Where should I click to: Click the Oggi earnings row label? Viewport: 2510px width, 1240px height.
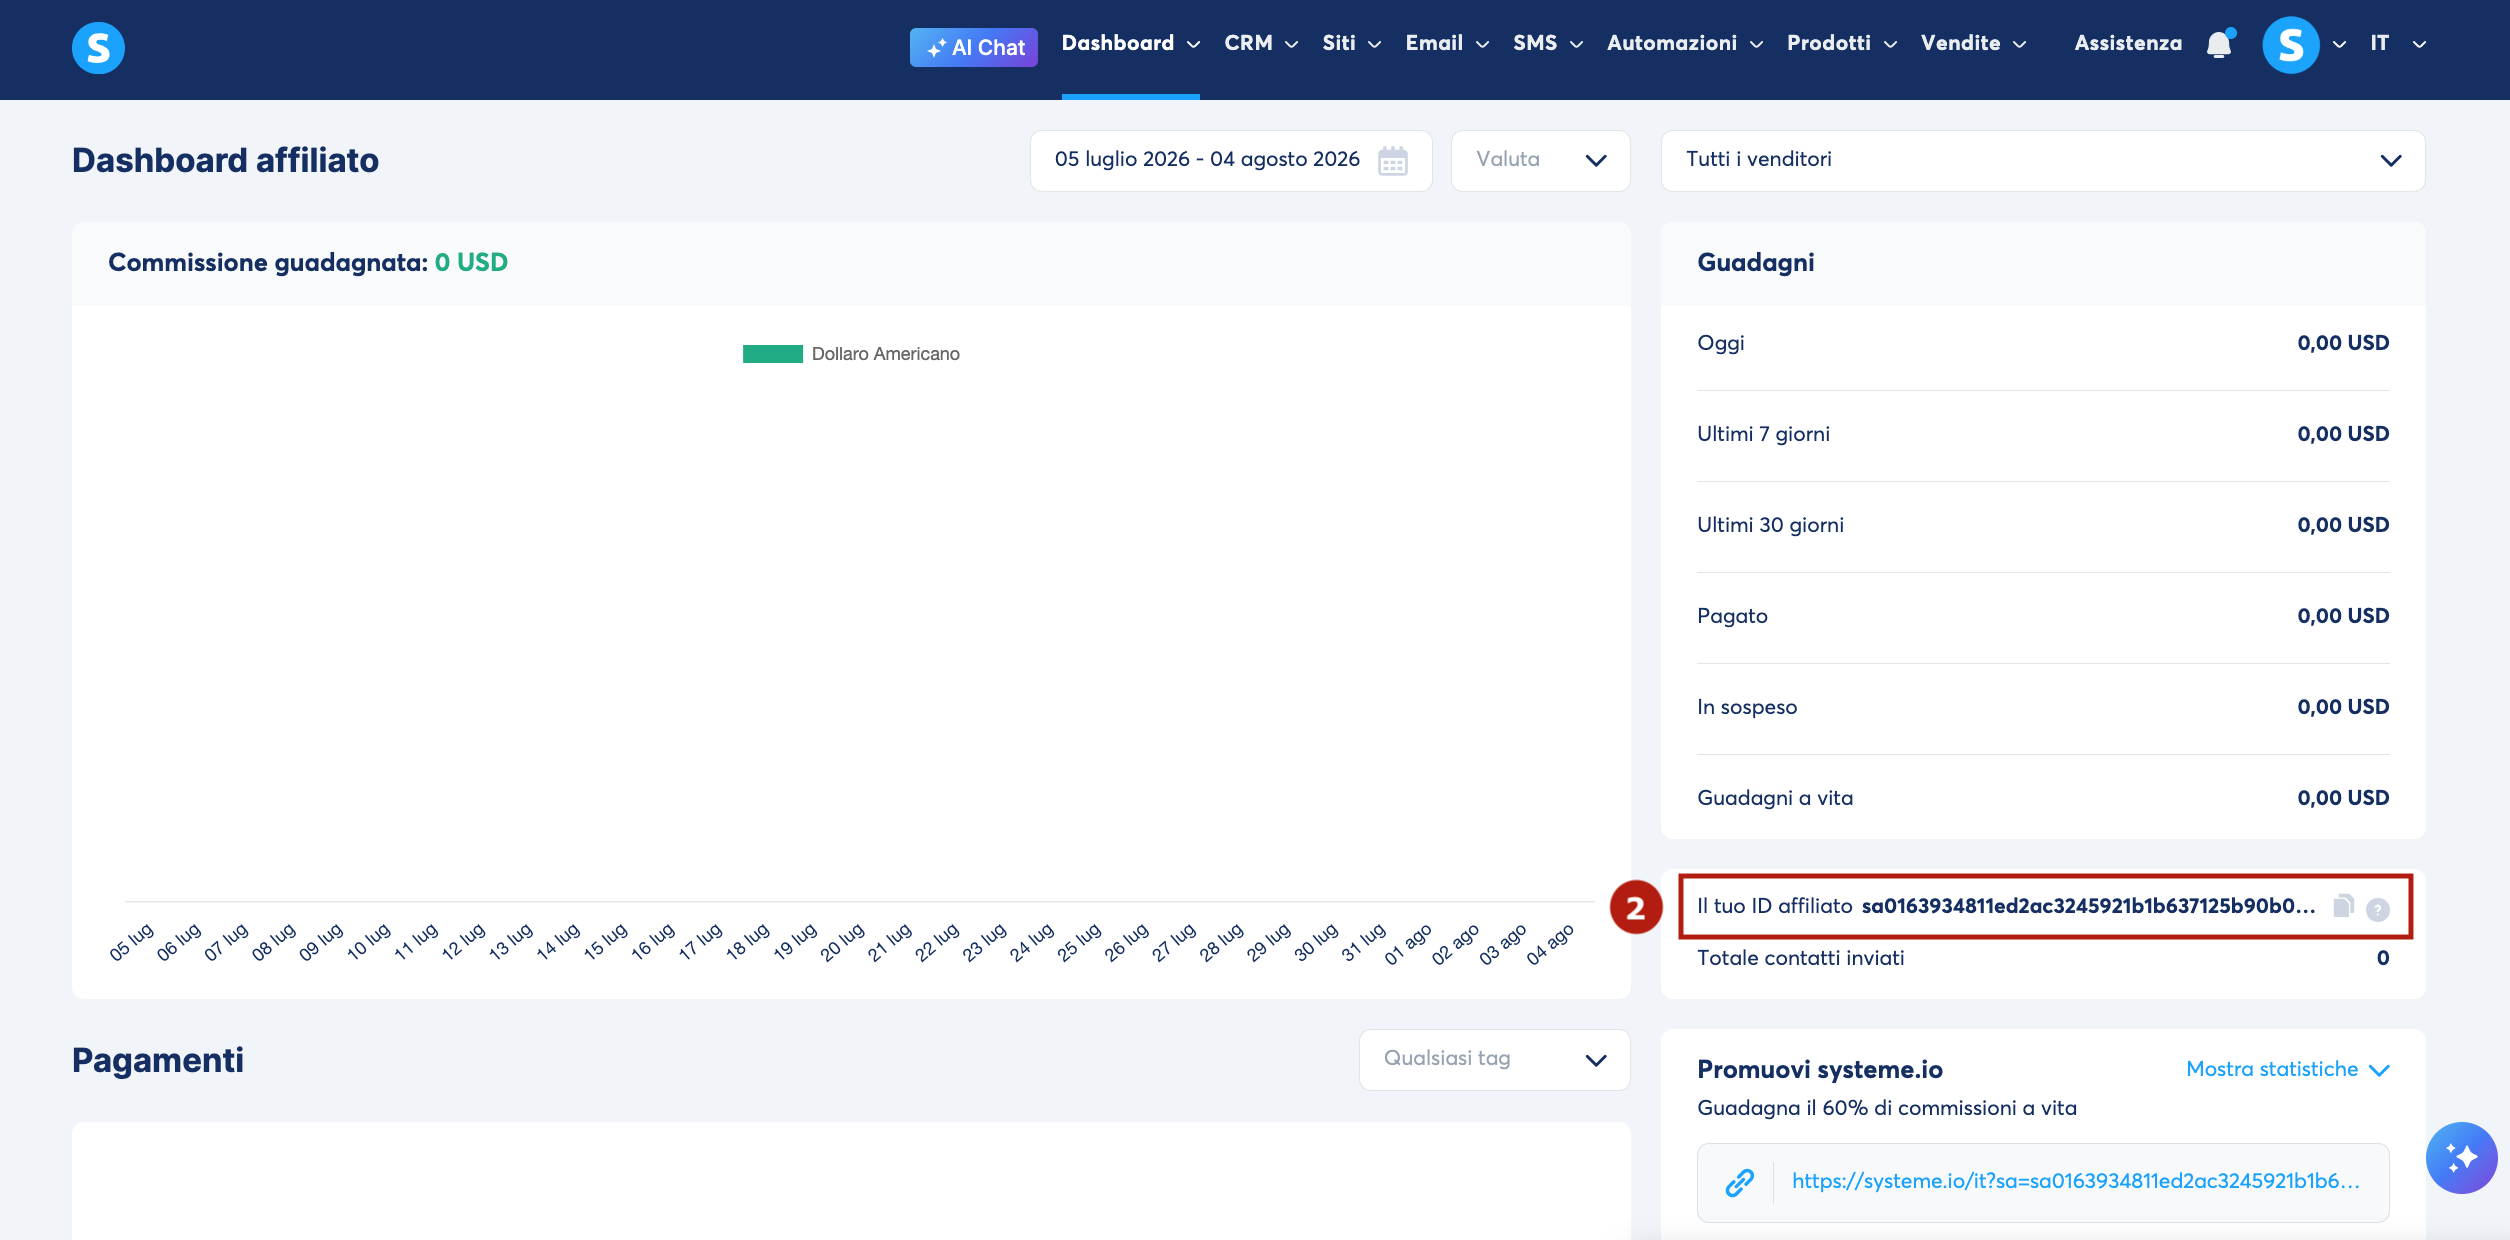(x=1720, y=343)
